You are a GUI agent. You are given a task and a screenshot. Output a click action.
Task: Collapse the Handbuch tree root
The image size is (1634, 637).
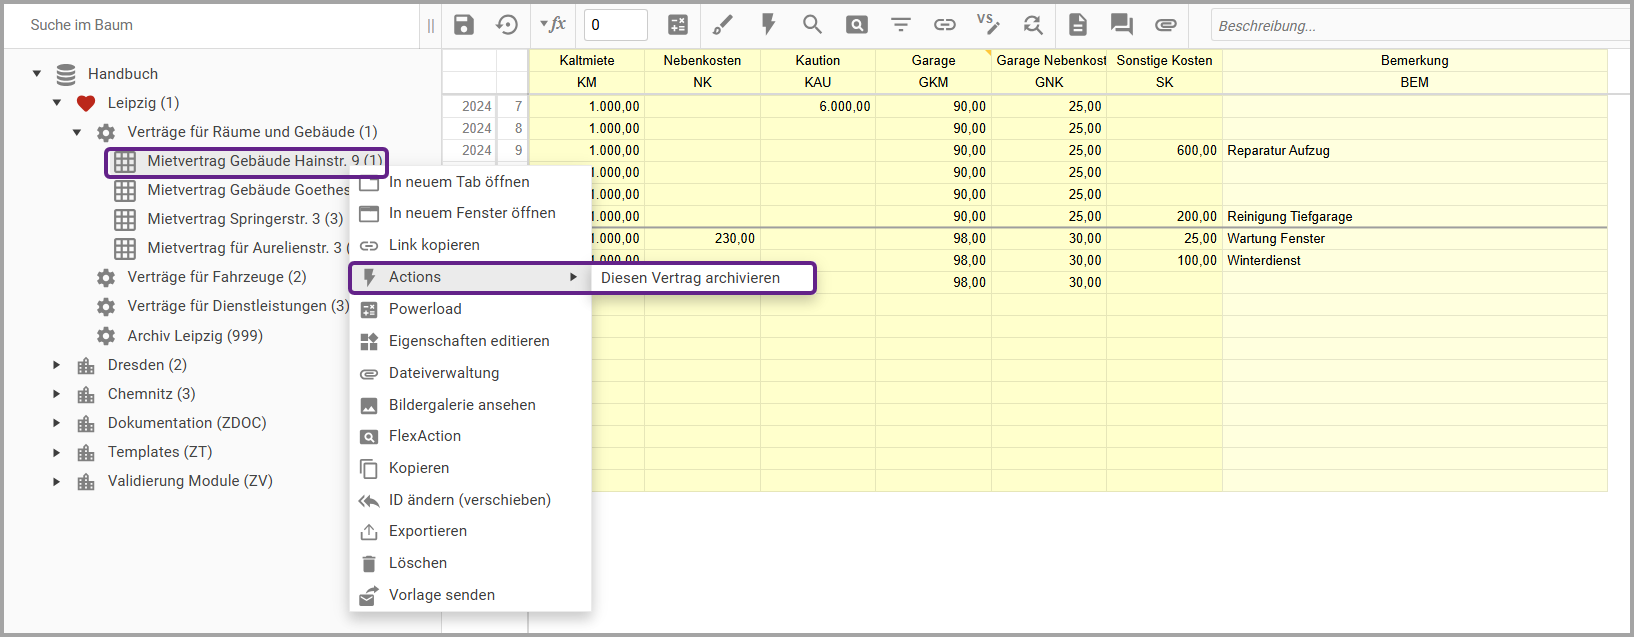pyautogui.click(x=37, y=74)
